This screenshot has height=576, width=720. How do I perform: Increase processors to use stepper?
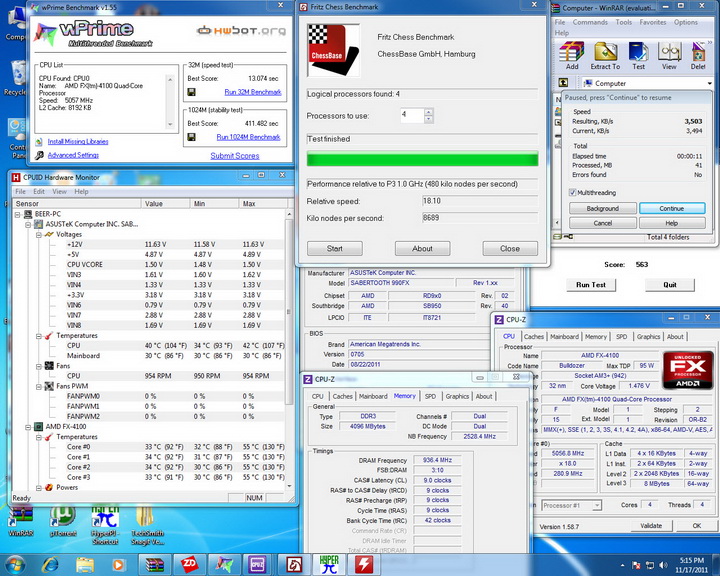click(428, 112)
